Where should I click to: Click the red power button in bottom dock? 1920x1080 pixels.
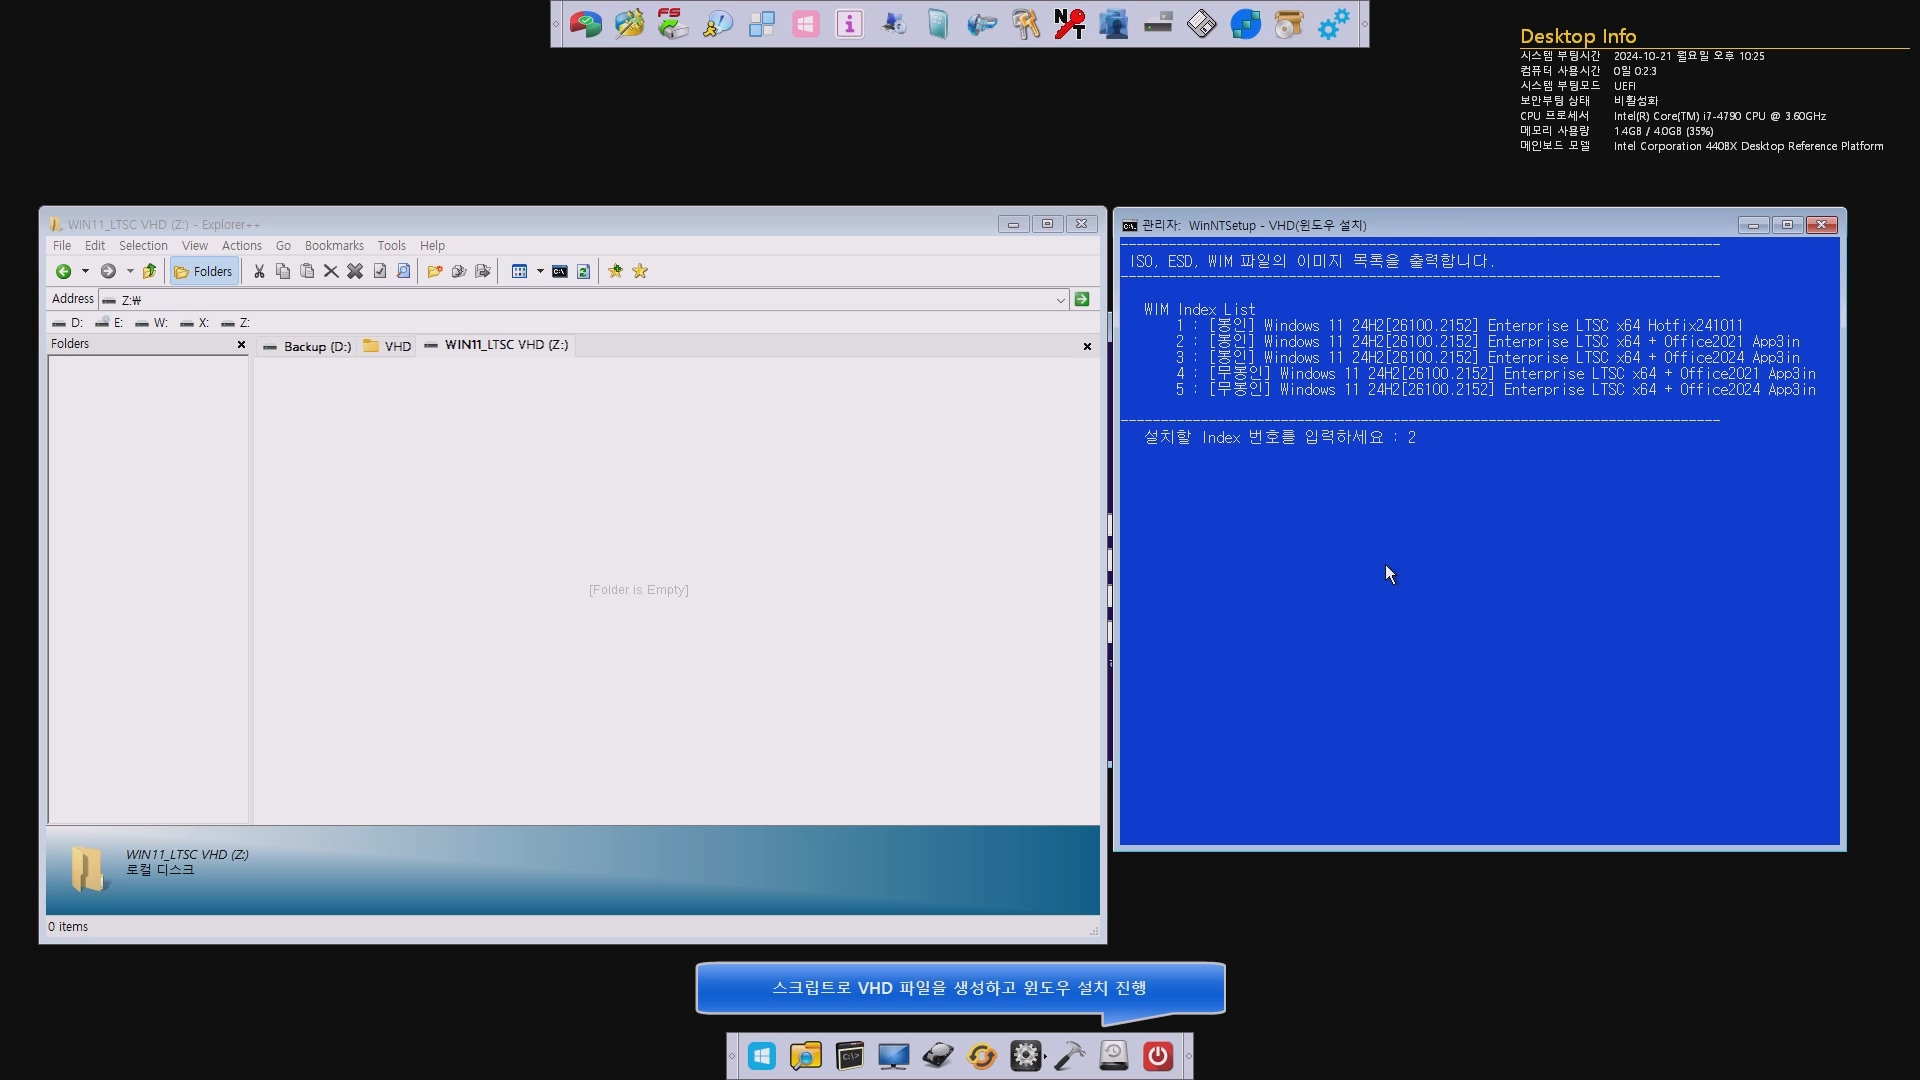coord(1157,1056)
